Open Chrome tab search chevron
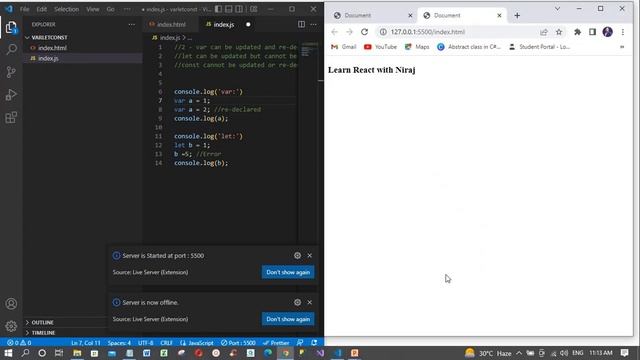This screenshot has width=640, height=360. 557,9
